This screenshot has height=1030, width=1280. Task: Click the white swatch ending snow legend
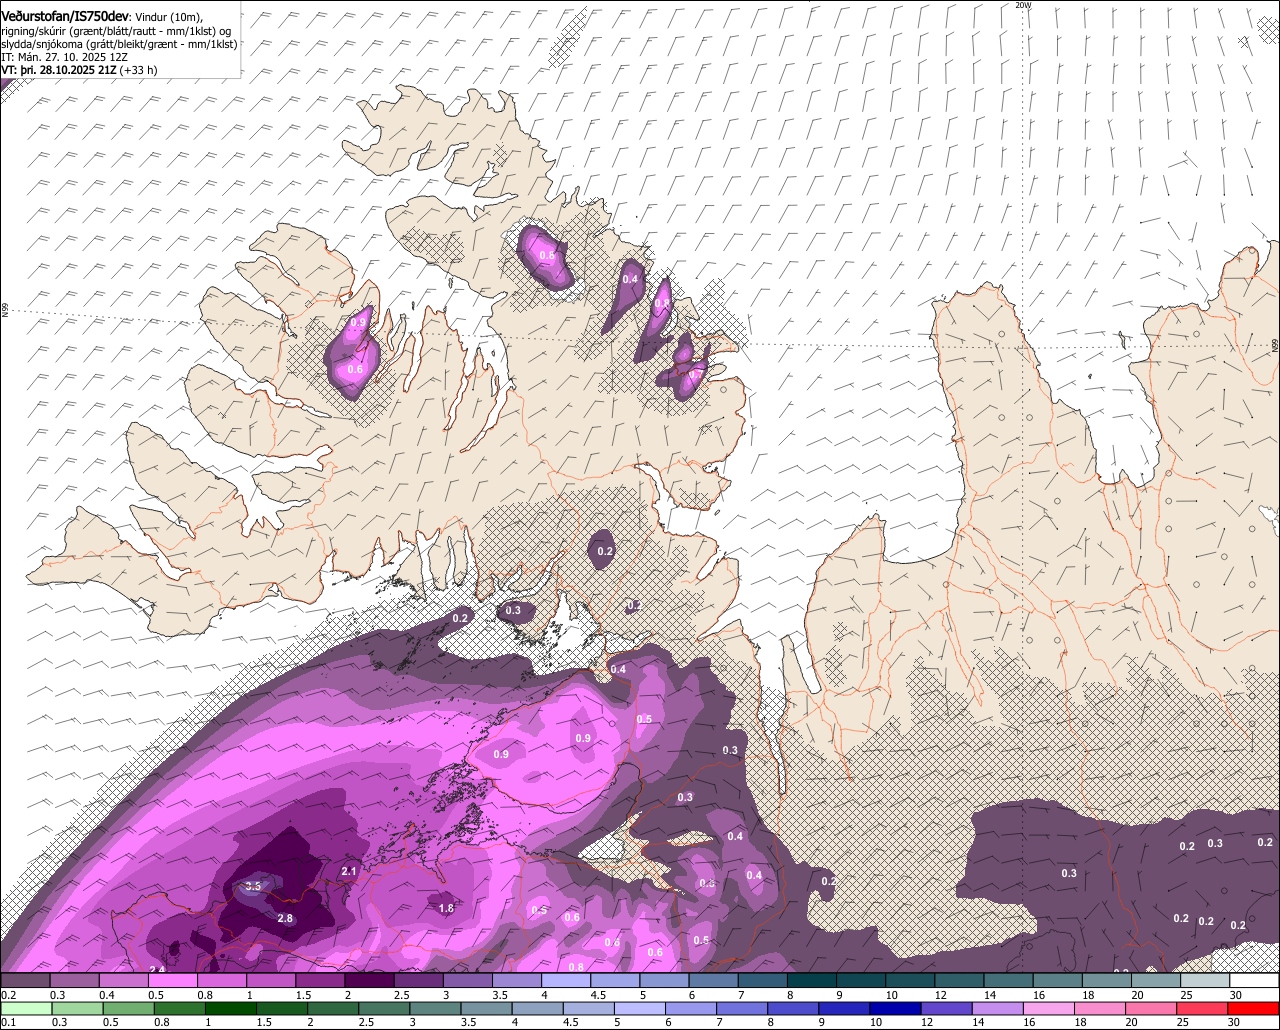click(1255, 981)
